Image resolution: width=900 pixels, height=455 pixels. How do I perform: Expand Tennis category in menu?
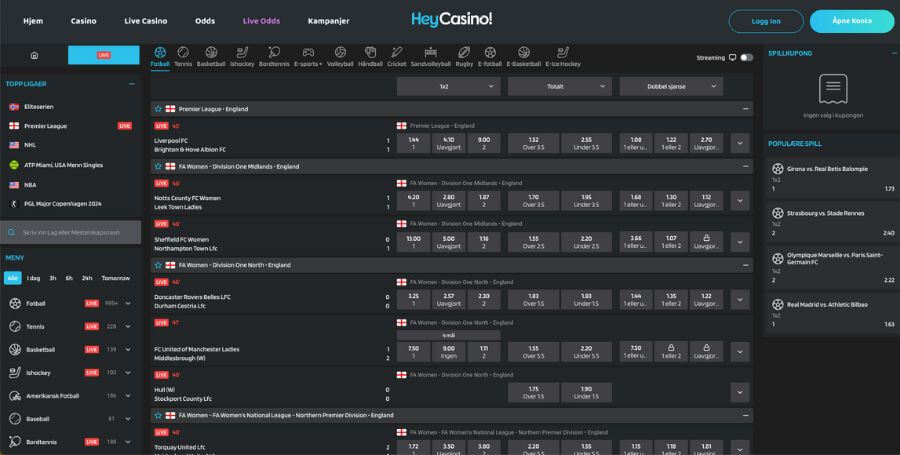tap(128, 326)
